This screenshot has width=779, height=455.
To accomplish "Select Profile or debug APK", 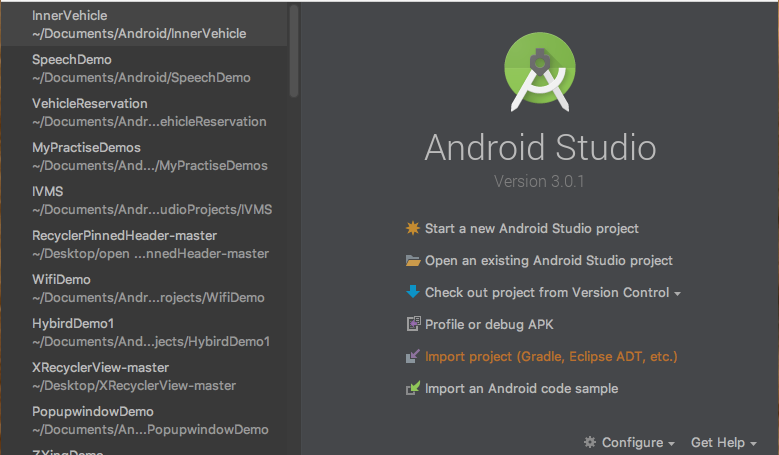I will (489, 324).
